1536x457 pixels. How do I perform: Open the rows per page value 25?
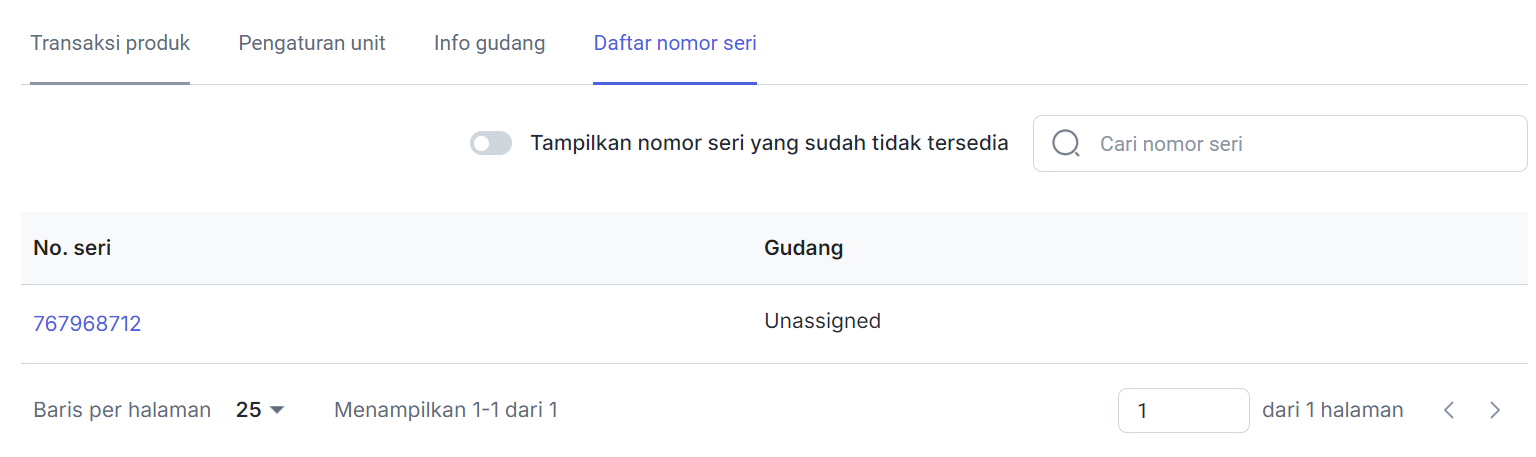click(x=248, y=410)
